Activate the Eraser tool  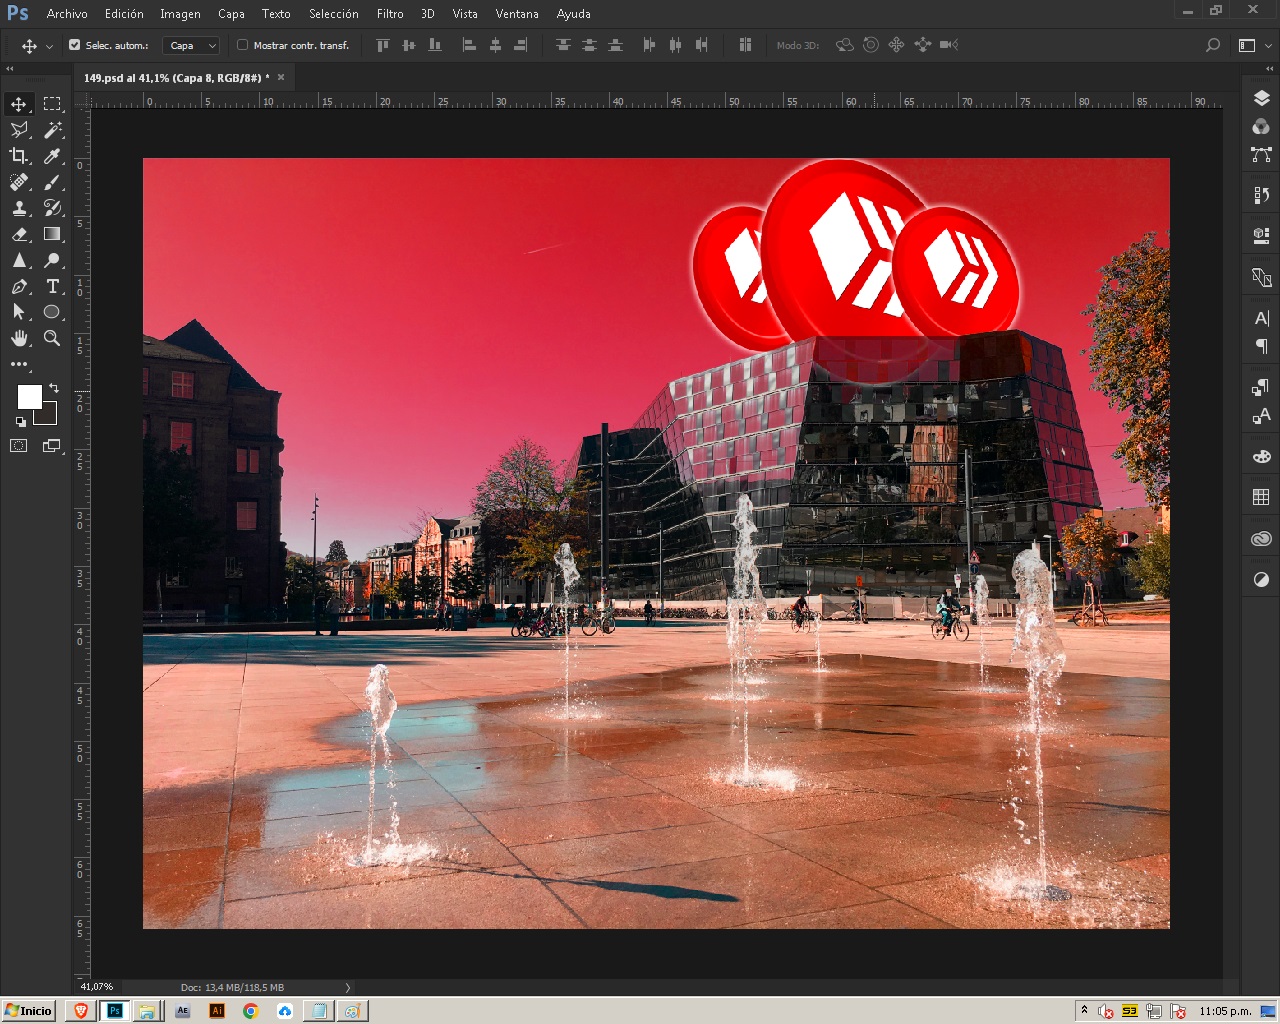click(19, 234)
